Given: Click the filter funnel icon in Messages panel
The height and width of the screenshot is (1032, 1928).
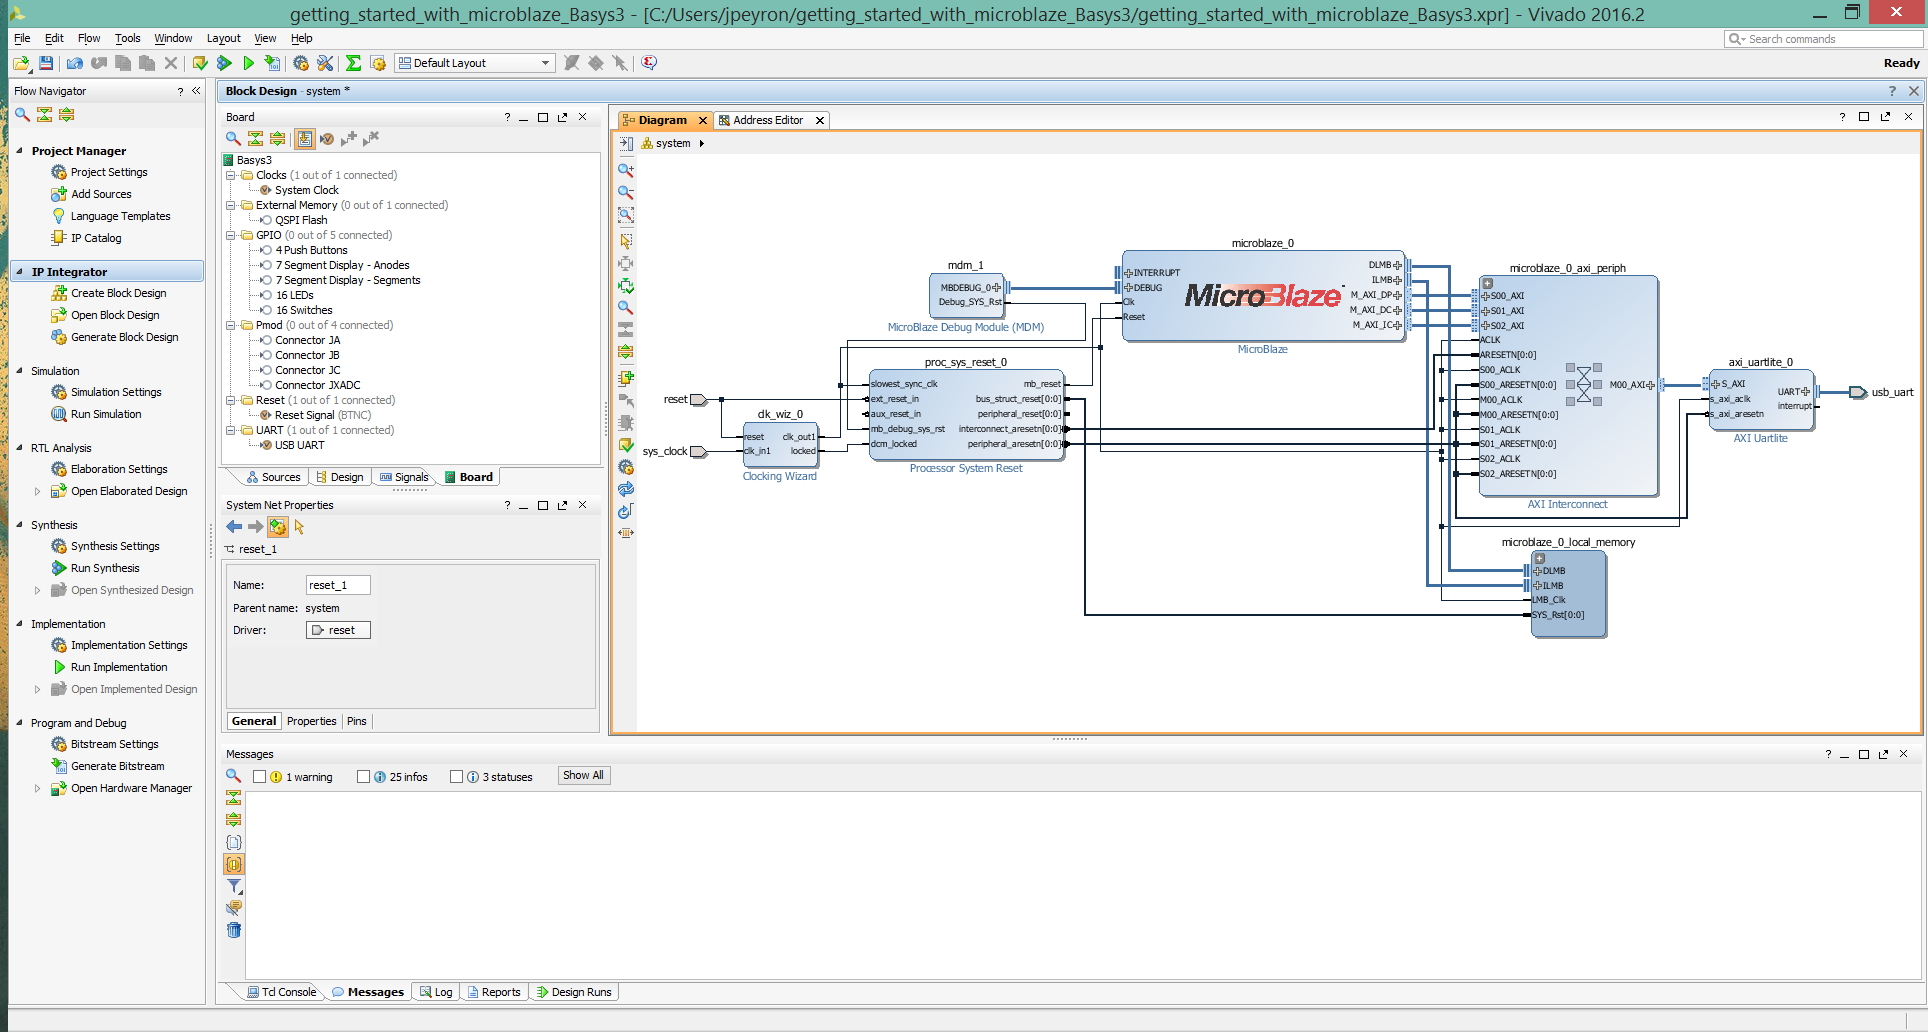Looking at the screenshot, I should coord(234,886).
